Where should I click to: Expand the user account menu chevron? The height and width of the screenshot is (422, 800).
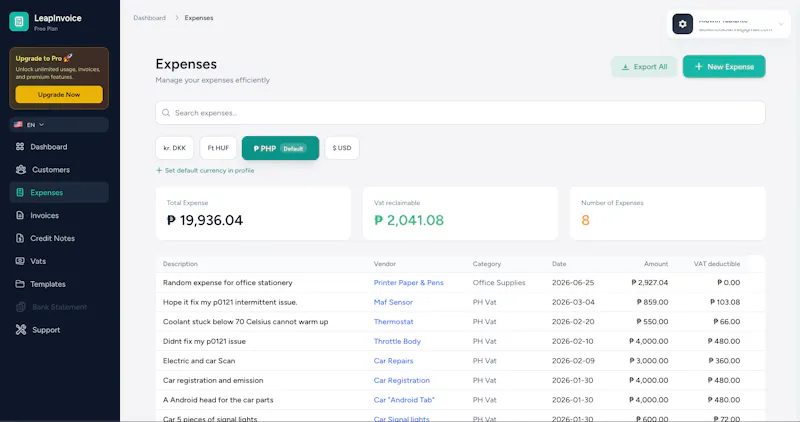tap(781, 24)
